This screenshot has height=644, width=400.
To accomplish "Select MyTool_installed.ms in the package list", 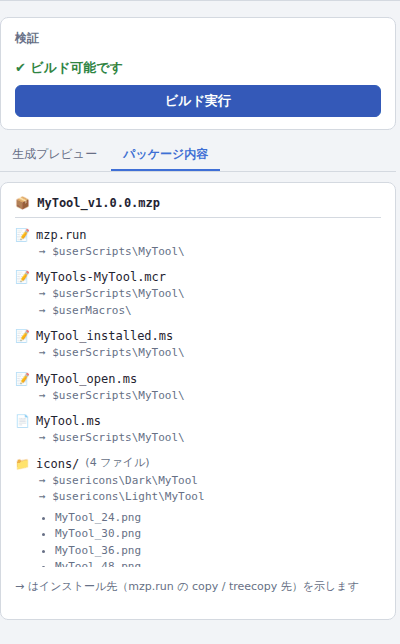I will pyautogui.click(x=104, y=336).
